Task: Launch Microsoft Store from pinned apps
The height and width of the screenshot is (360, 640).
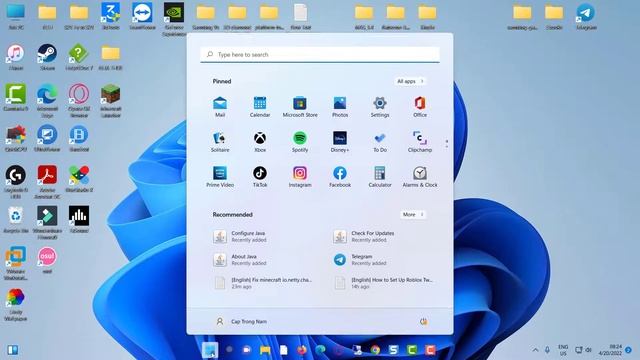Action: 300,107
